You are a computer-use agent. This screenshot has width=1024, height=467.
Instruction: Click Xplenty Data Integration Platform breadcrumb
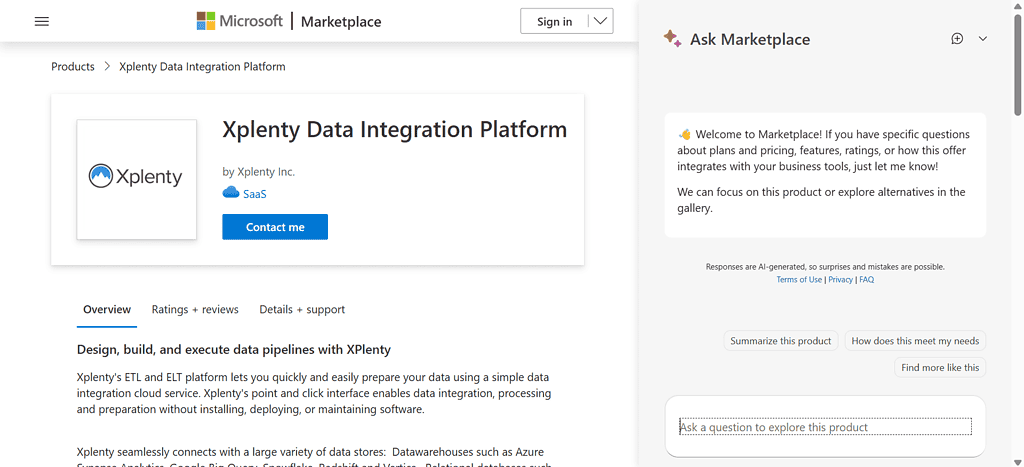202,67
